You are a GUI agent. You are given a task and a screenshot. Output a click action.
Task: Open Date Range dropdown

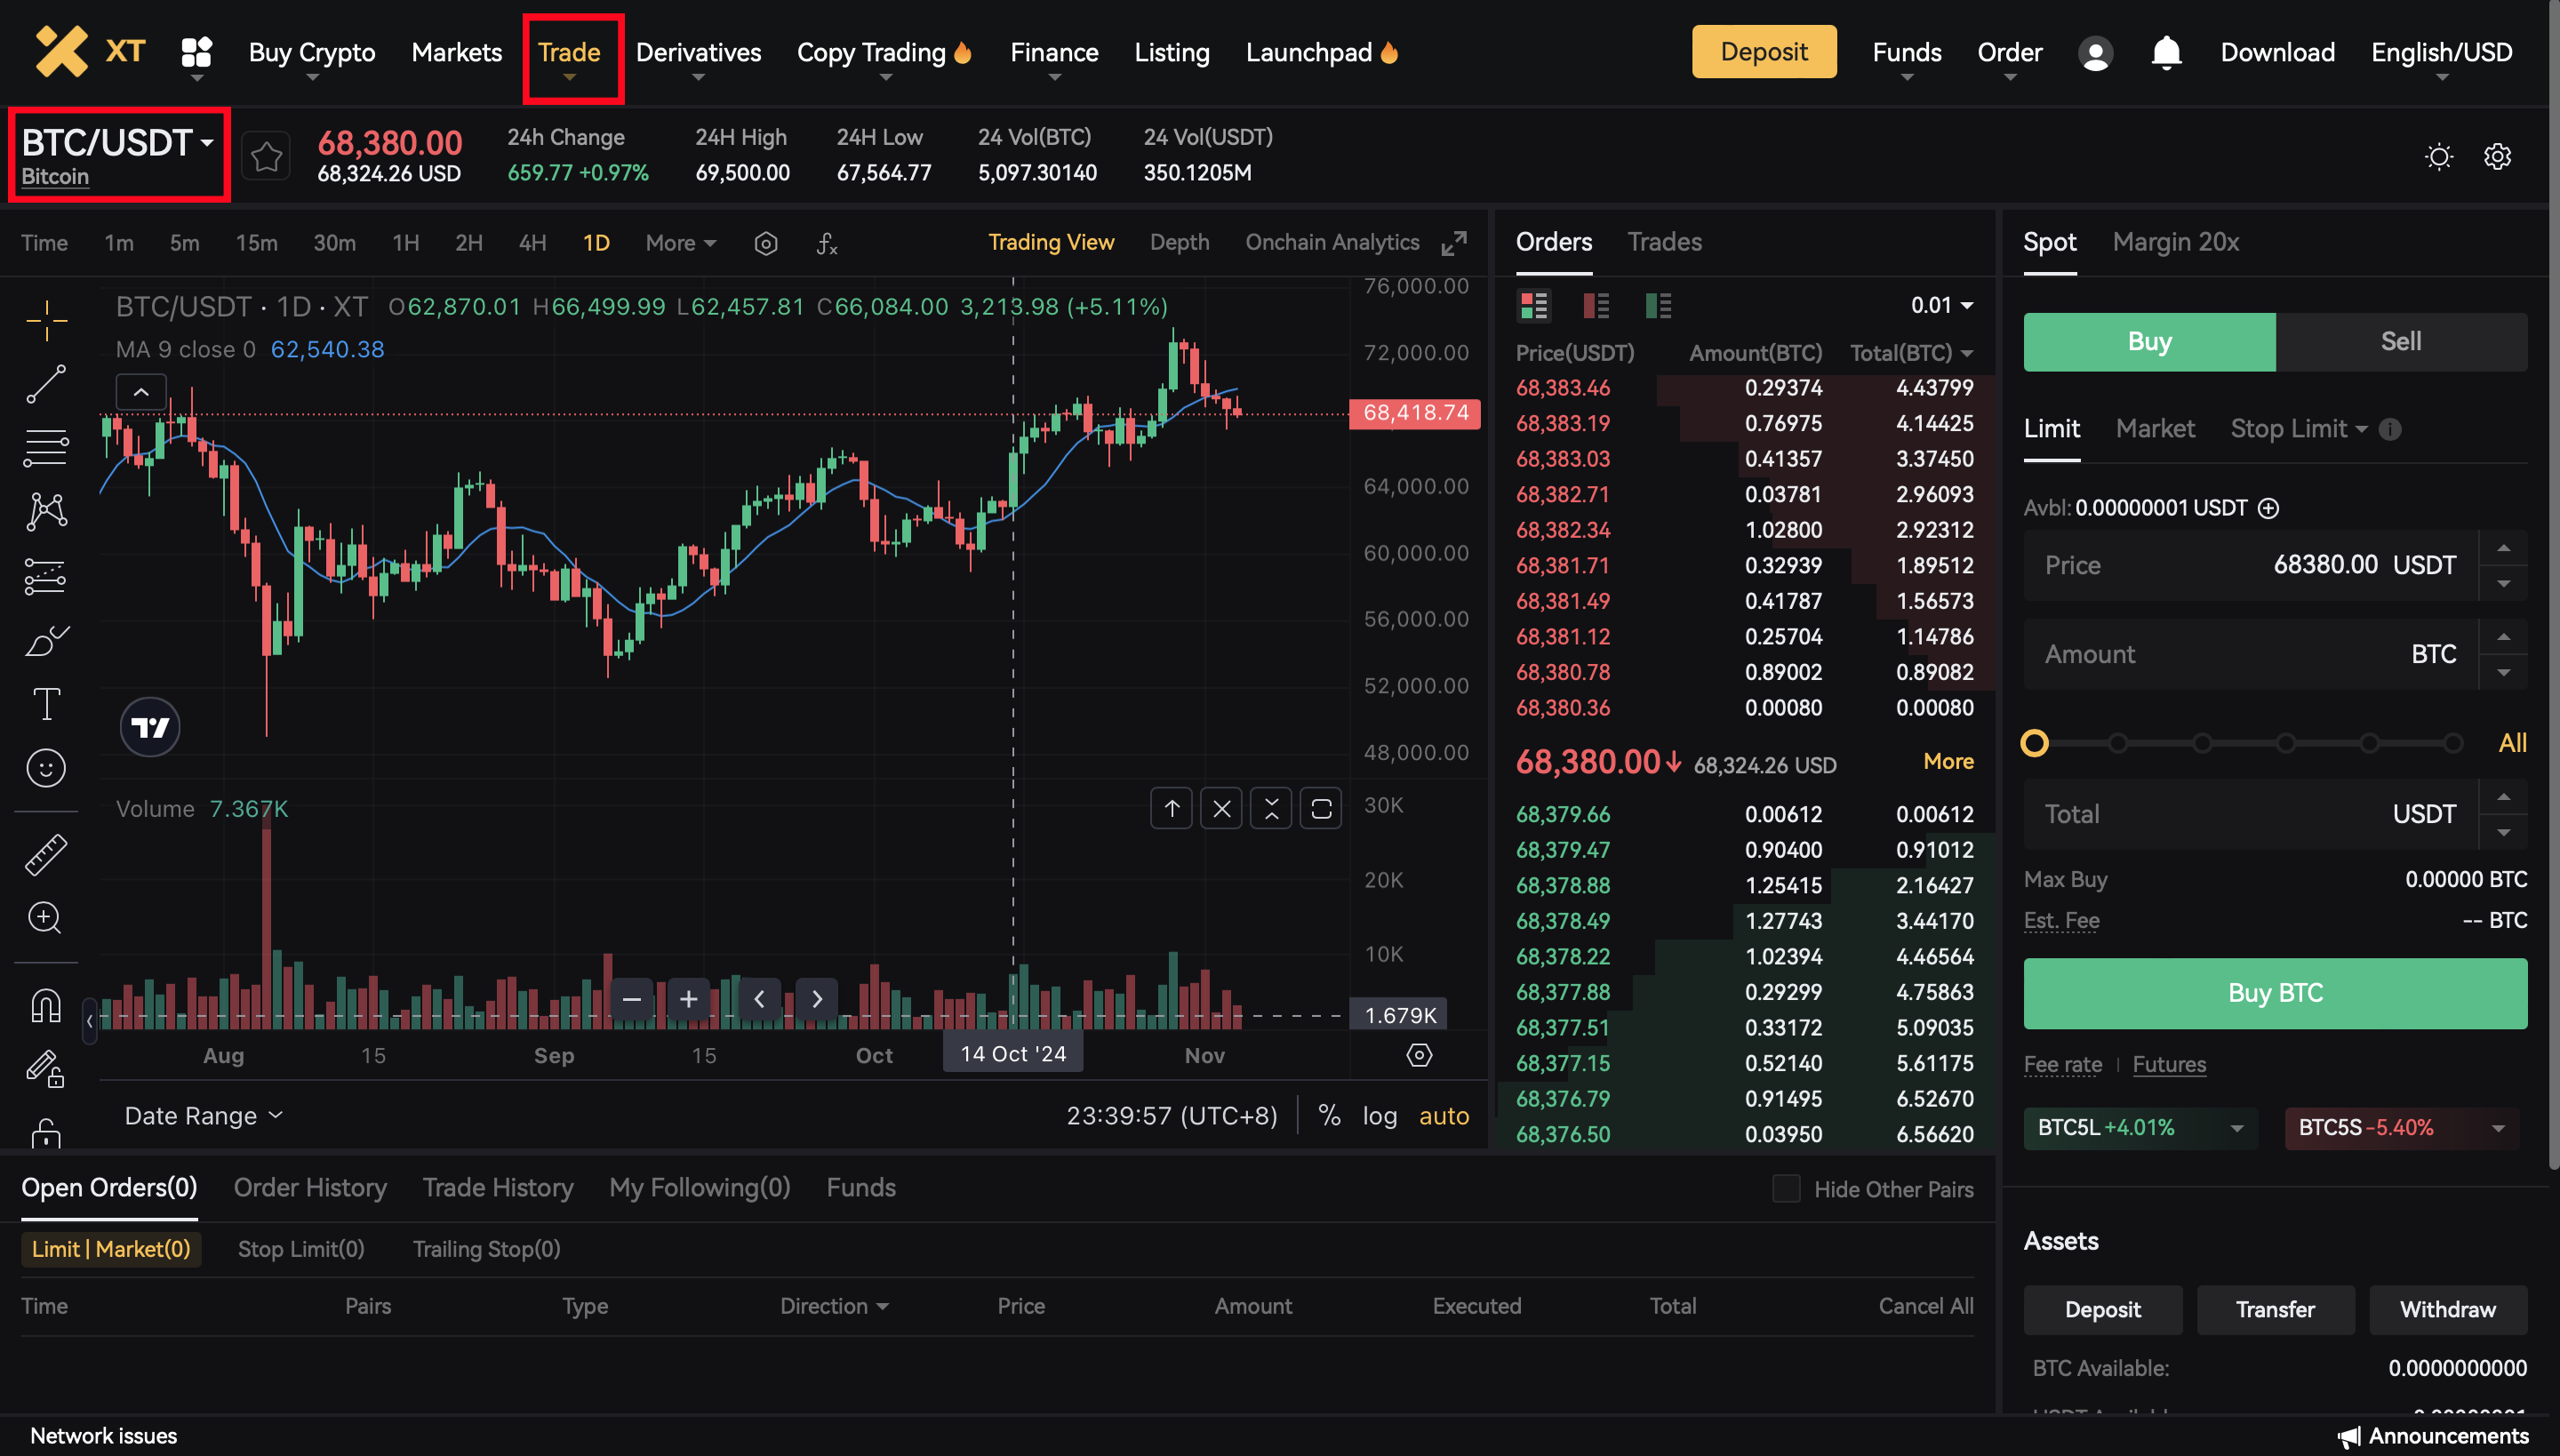(203, 1116)
